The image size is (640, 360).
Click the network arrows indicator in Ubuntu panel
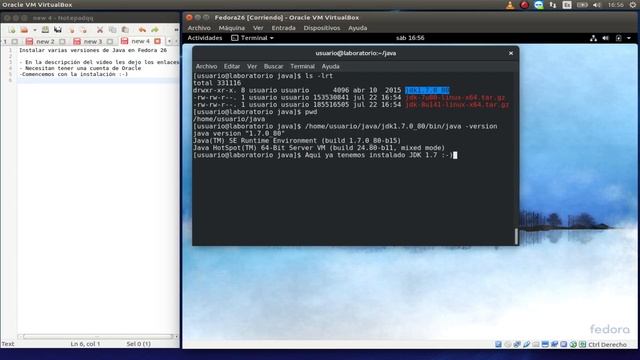[553, 5]
